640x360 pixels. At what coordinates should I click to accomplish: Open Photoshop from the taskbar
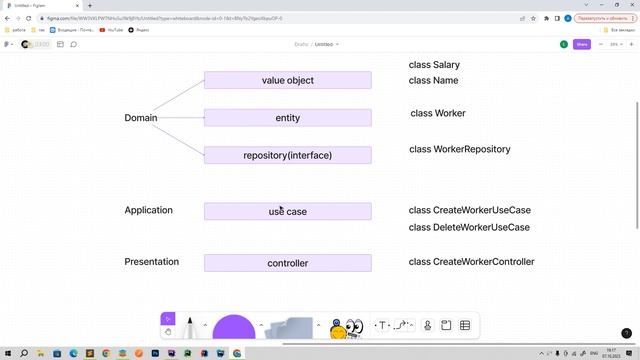tap(155, 353)
